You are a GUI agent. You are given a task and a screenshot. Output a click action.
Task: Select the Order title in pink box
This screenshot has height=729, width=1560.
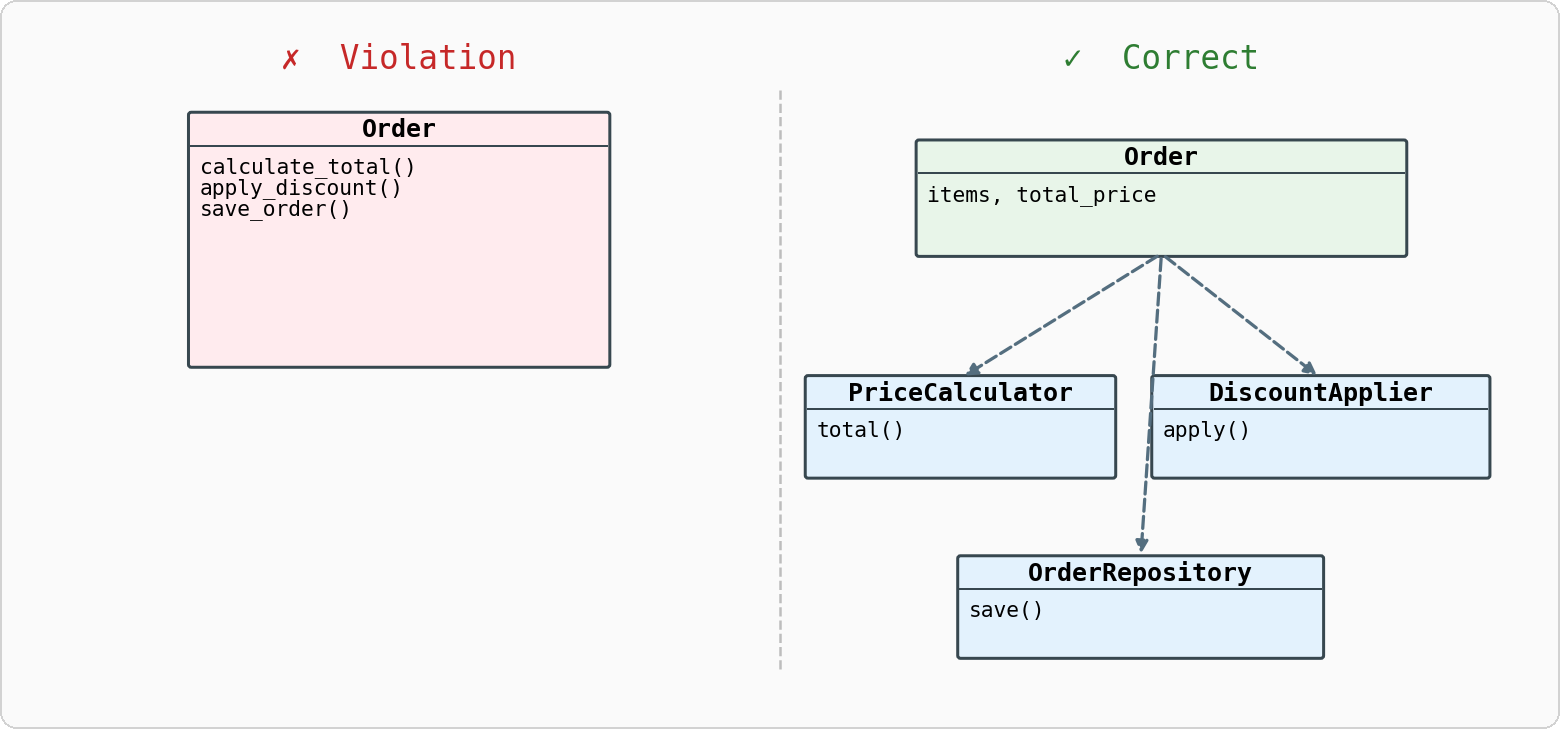tap(398, 129)
